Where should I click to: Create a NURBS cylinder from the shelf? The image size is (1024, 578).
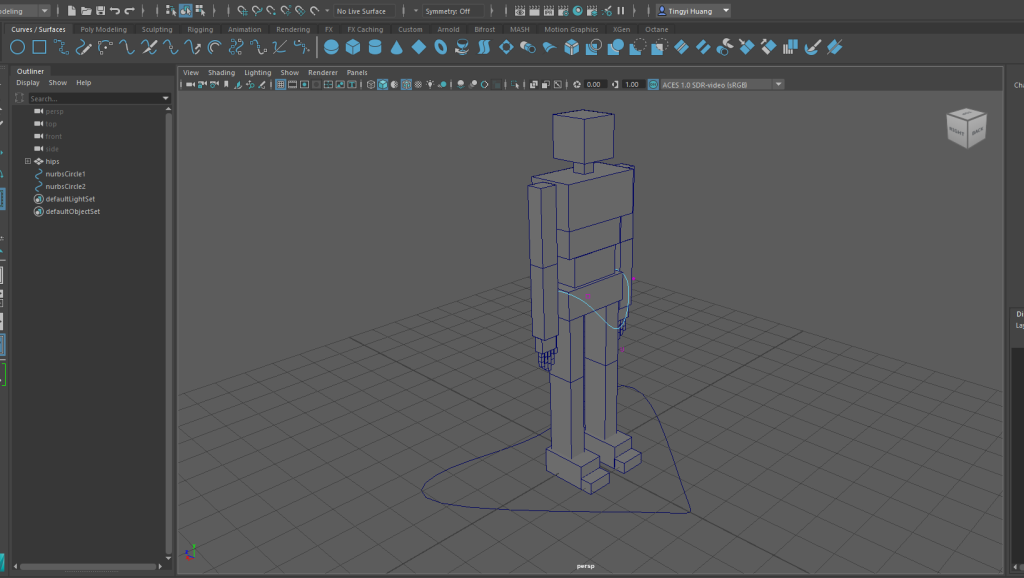coord(375,47)
